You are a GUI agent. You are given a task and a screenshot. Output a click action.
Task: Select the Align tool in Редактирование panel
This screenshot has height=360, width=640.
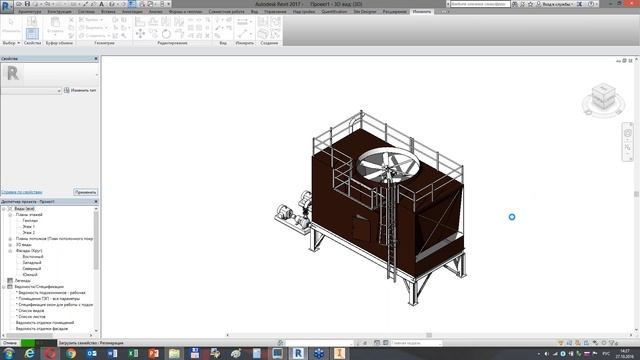coord(140,21)
